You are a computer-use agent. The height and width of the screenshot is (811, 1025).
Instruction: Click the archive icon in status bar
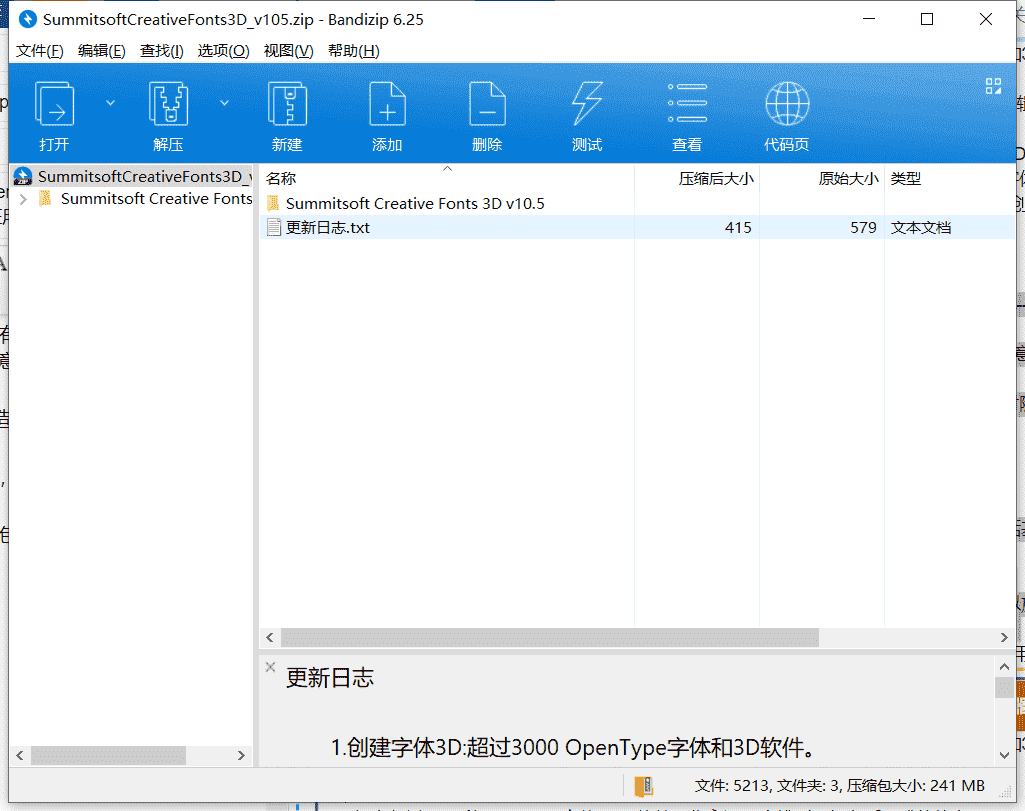pos(644,786)
